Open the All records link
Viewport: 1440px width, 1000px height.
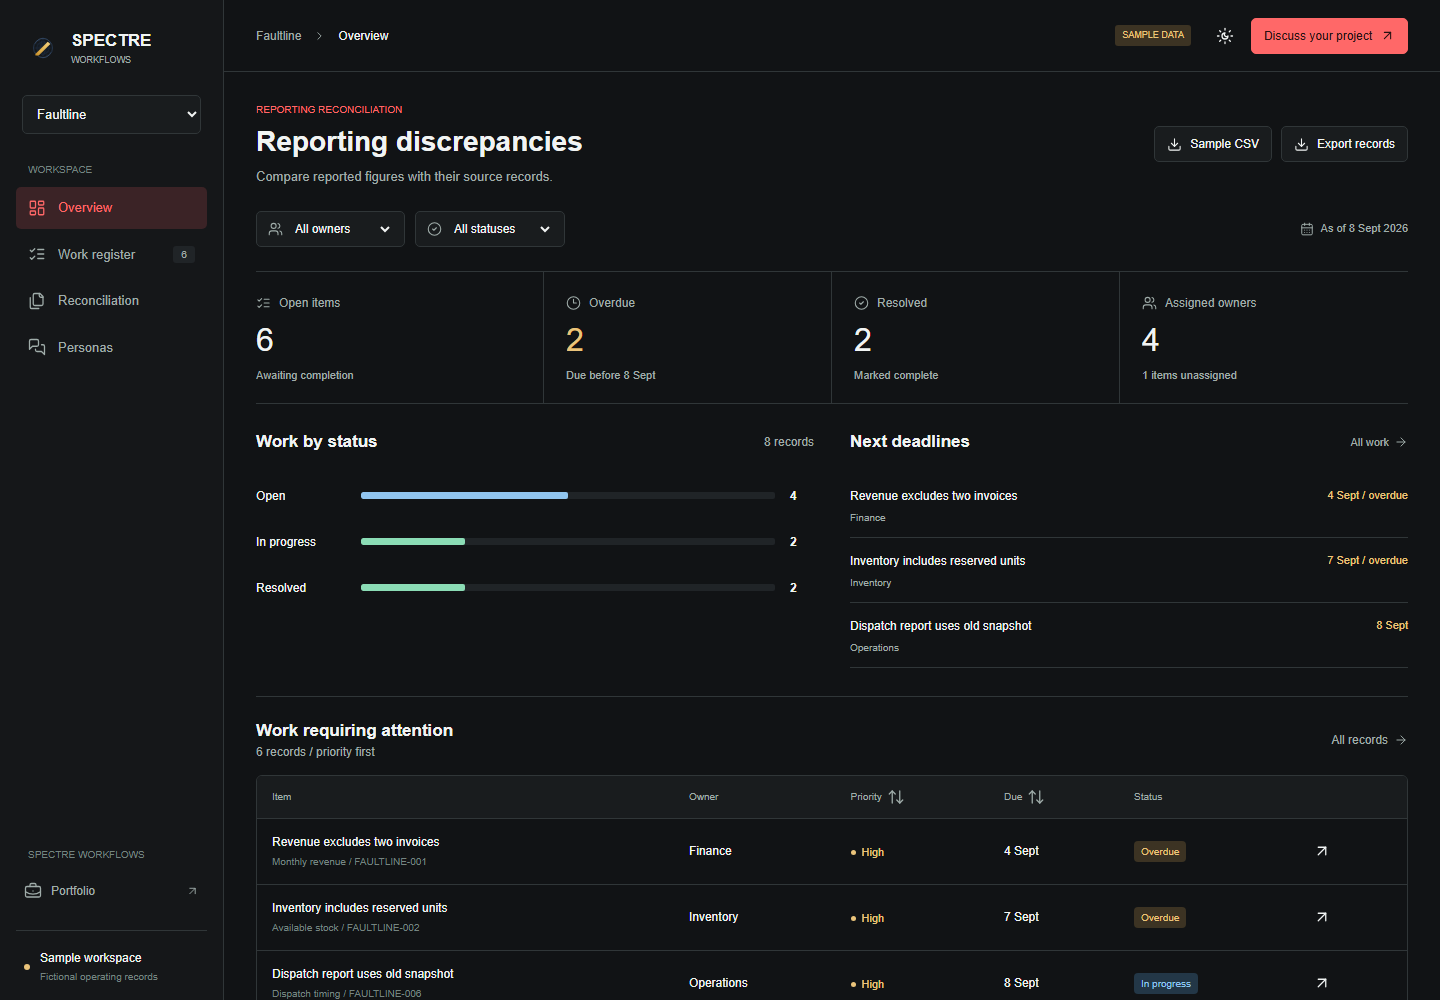pos(1369,740)
